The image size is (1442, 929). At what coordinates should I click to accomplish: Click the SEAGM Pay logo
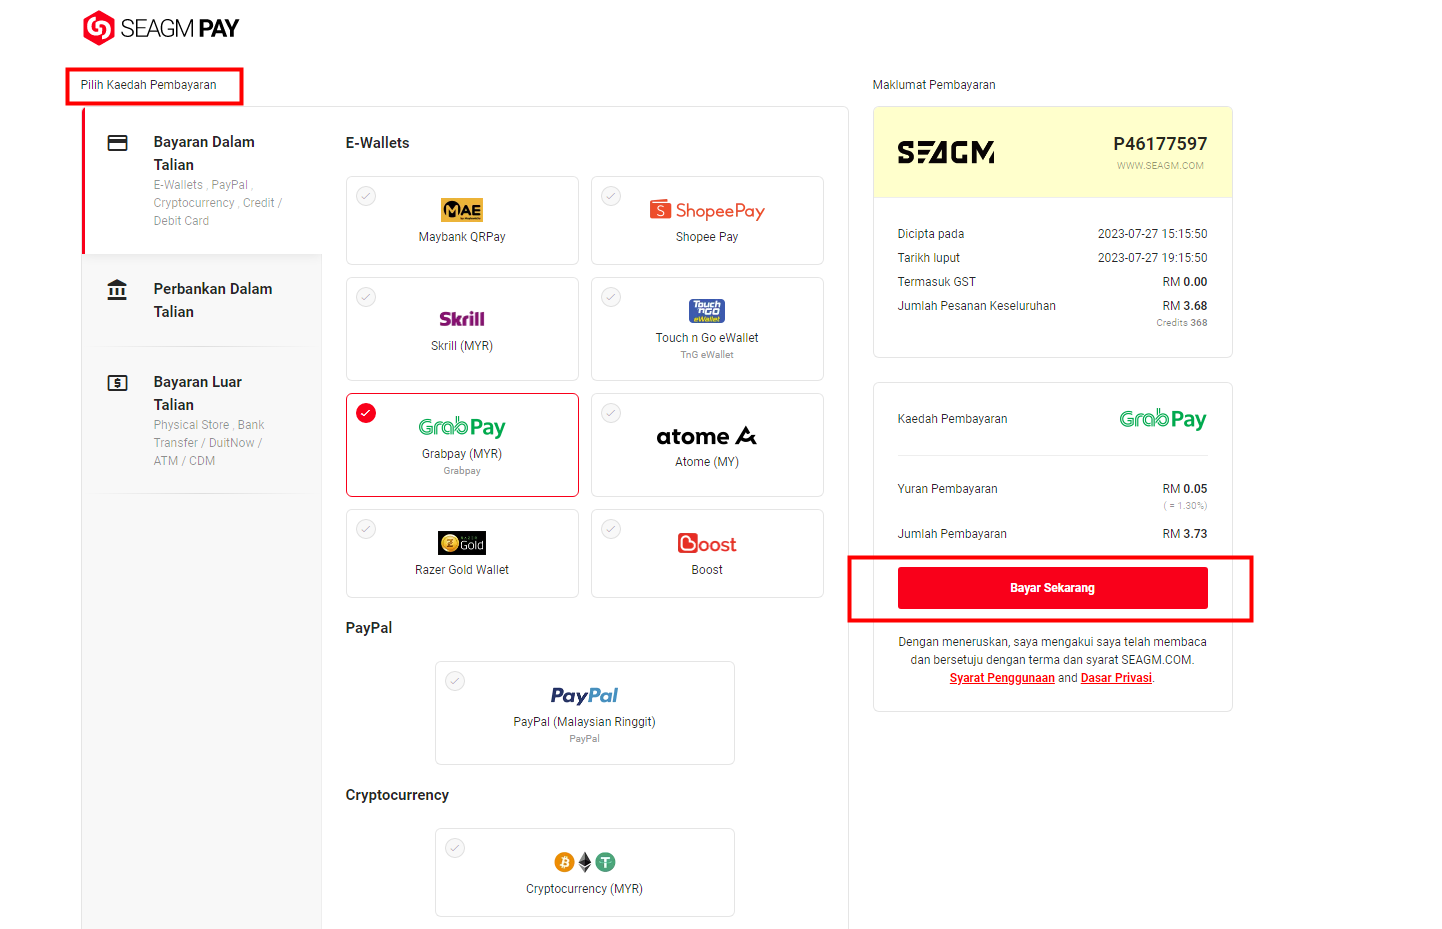[161, 28]
